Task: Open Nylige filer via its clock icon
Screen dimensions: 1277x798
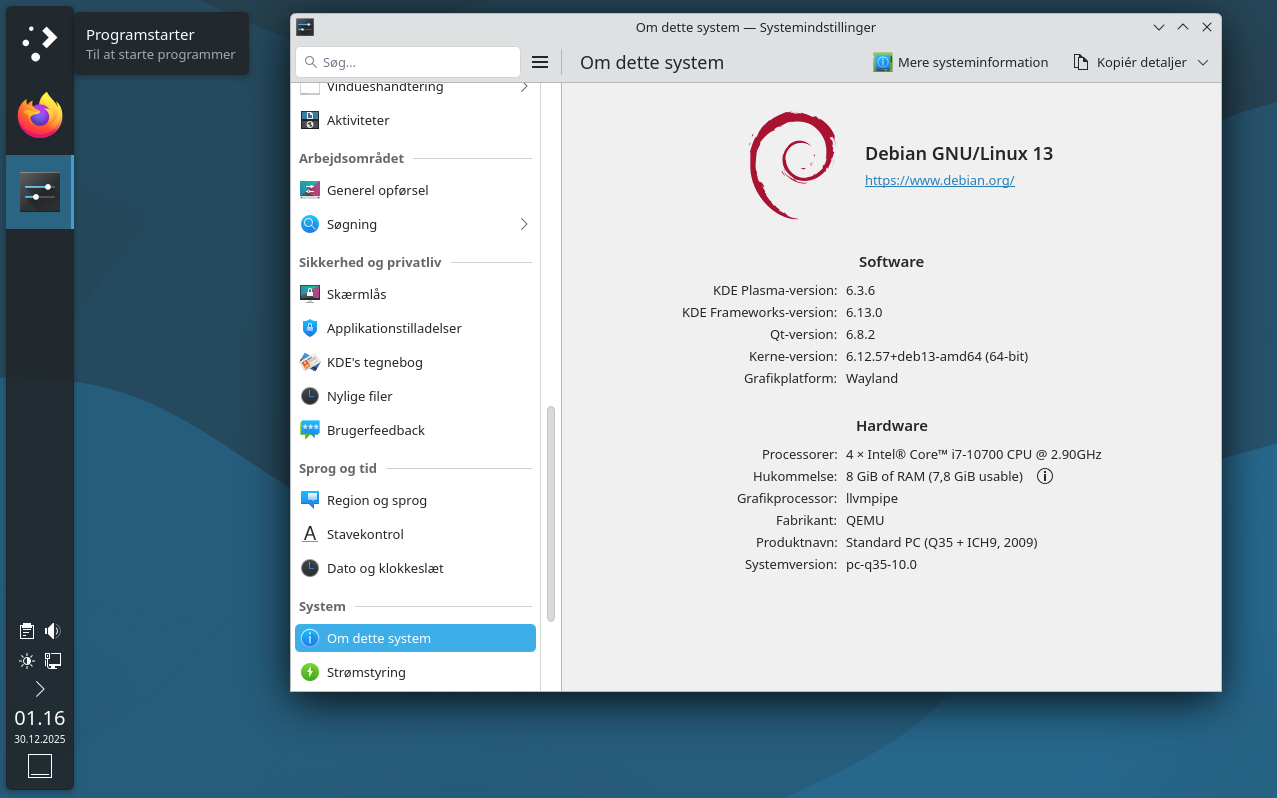Action: tap(310, 395)
